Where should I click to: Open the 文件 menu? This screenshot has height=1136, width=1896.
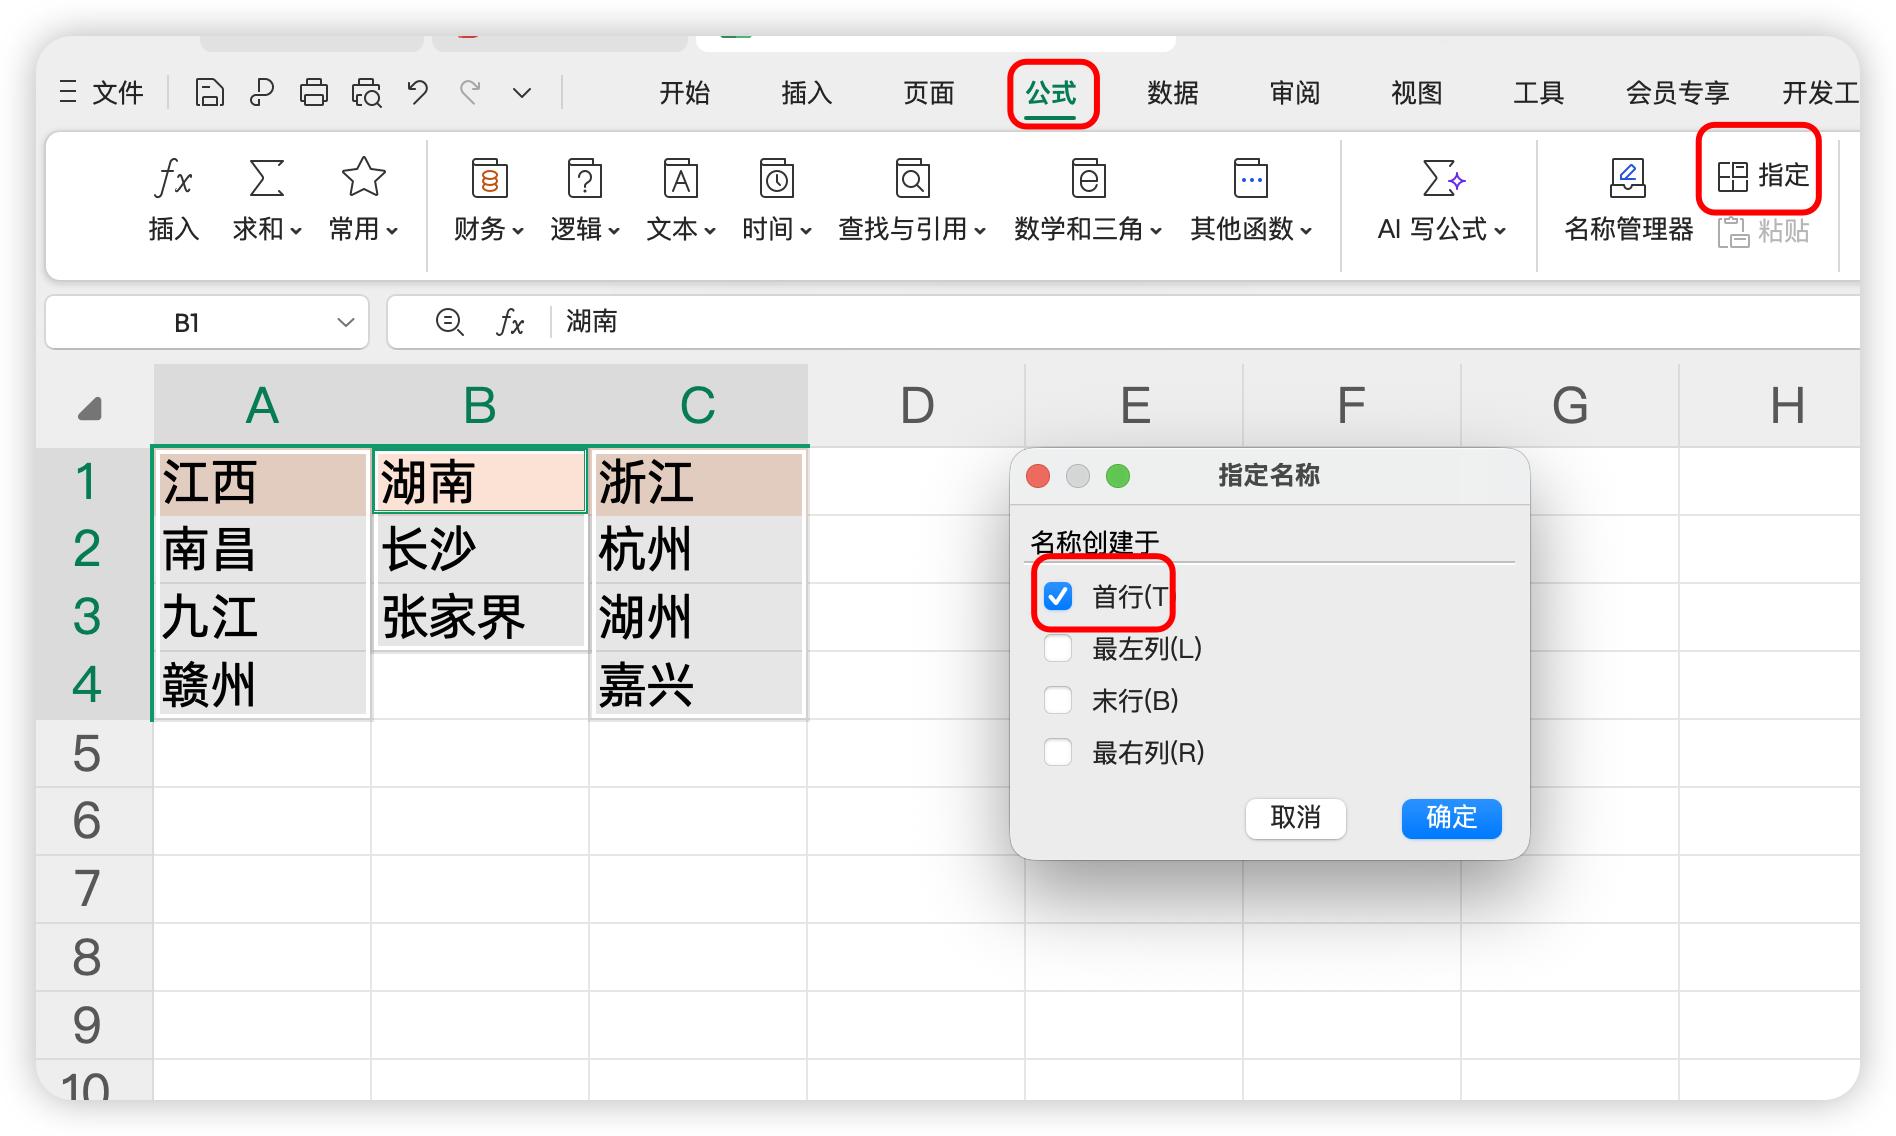click(x=104, y=93)
